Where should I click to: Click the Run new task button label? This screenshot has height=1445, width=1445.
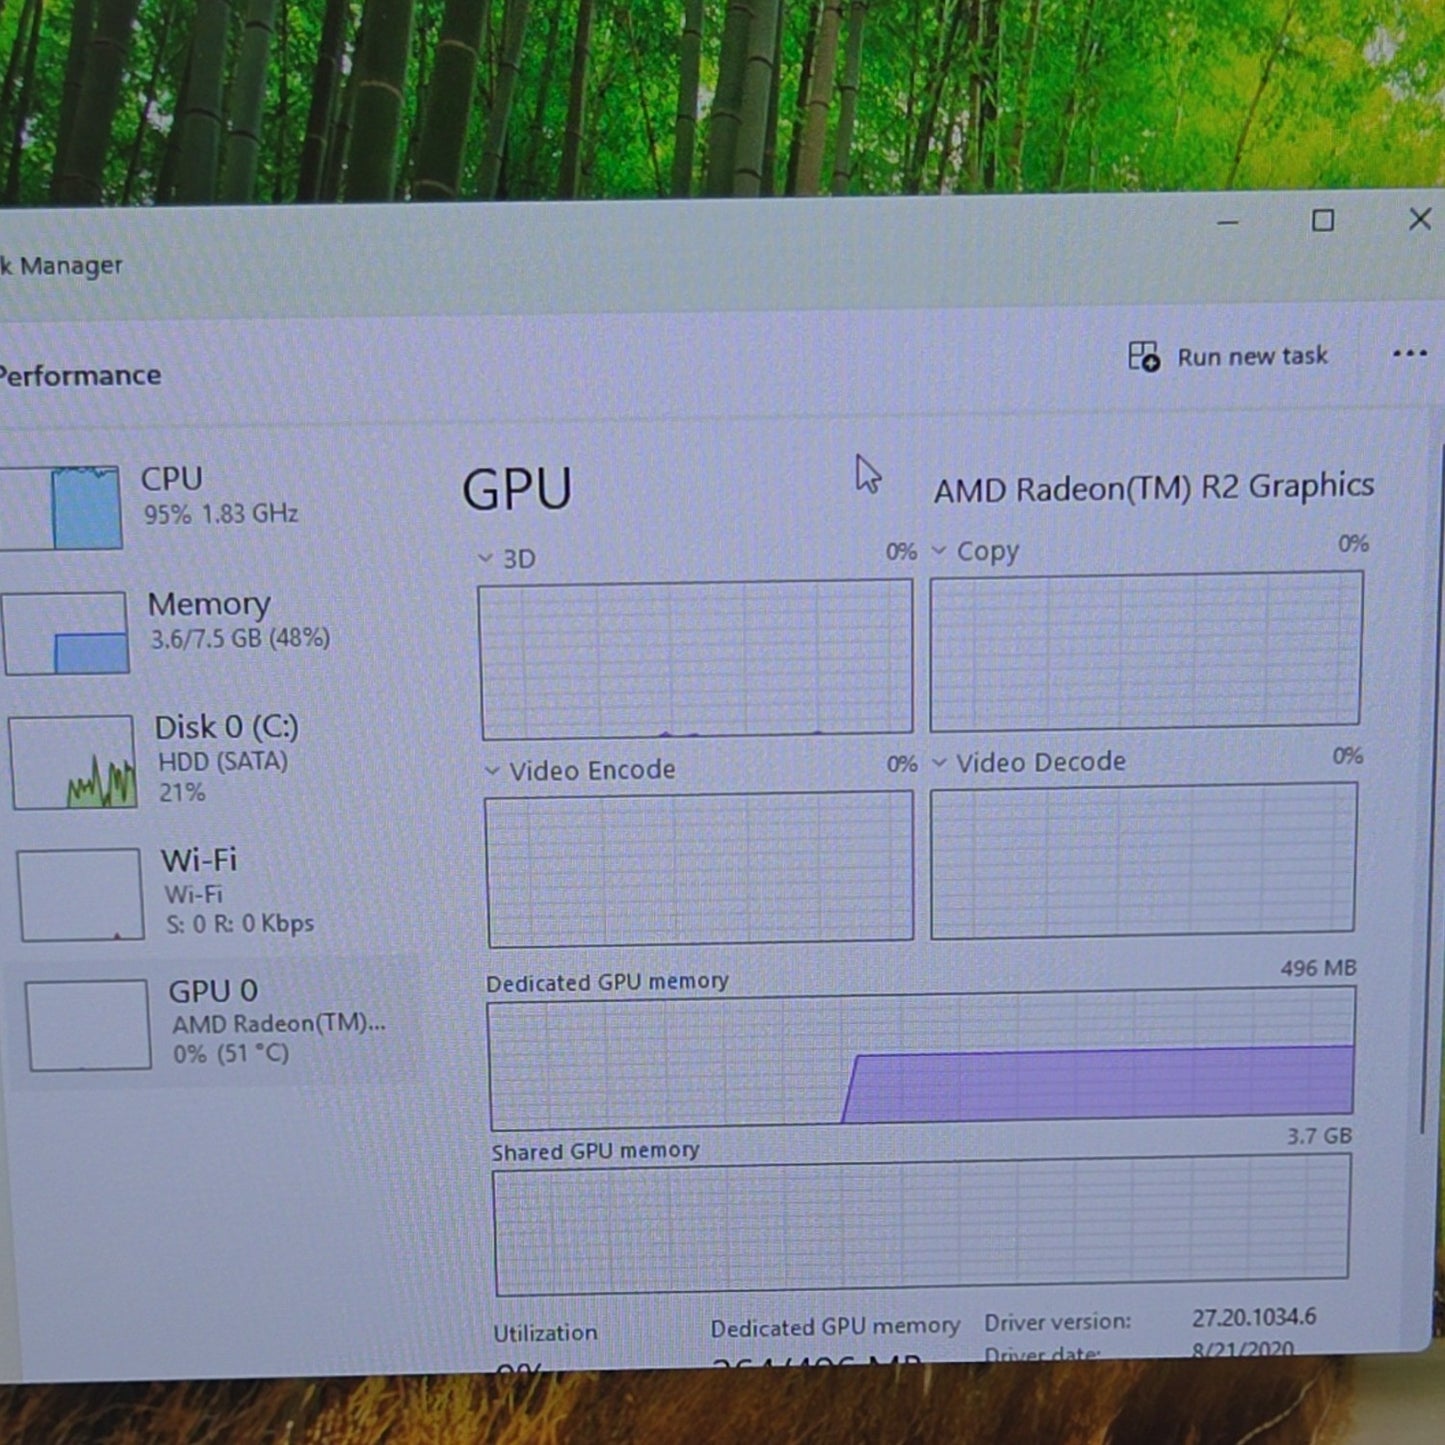coord(1252,357)
